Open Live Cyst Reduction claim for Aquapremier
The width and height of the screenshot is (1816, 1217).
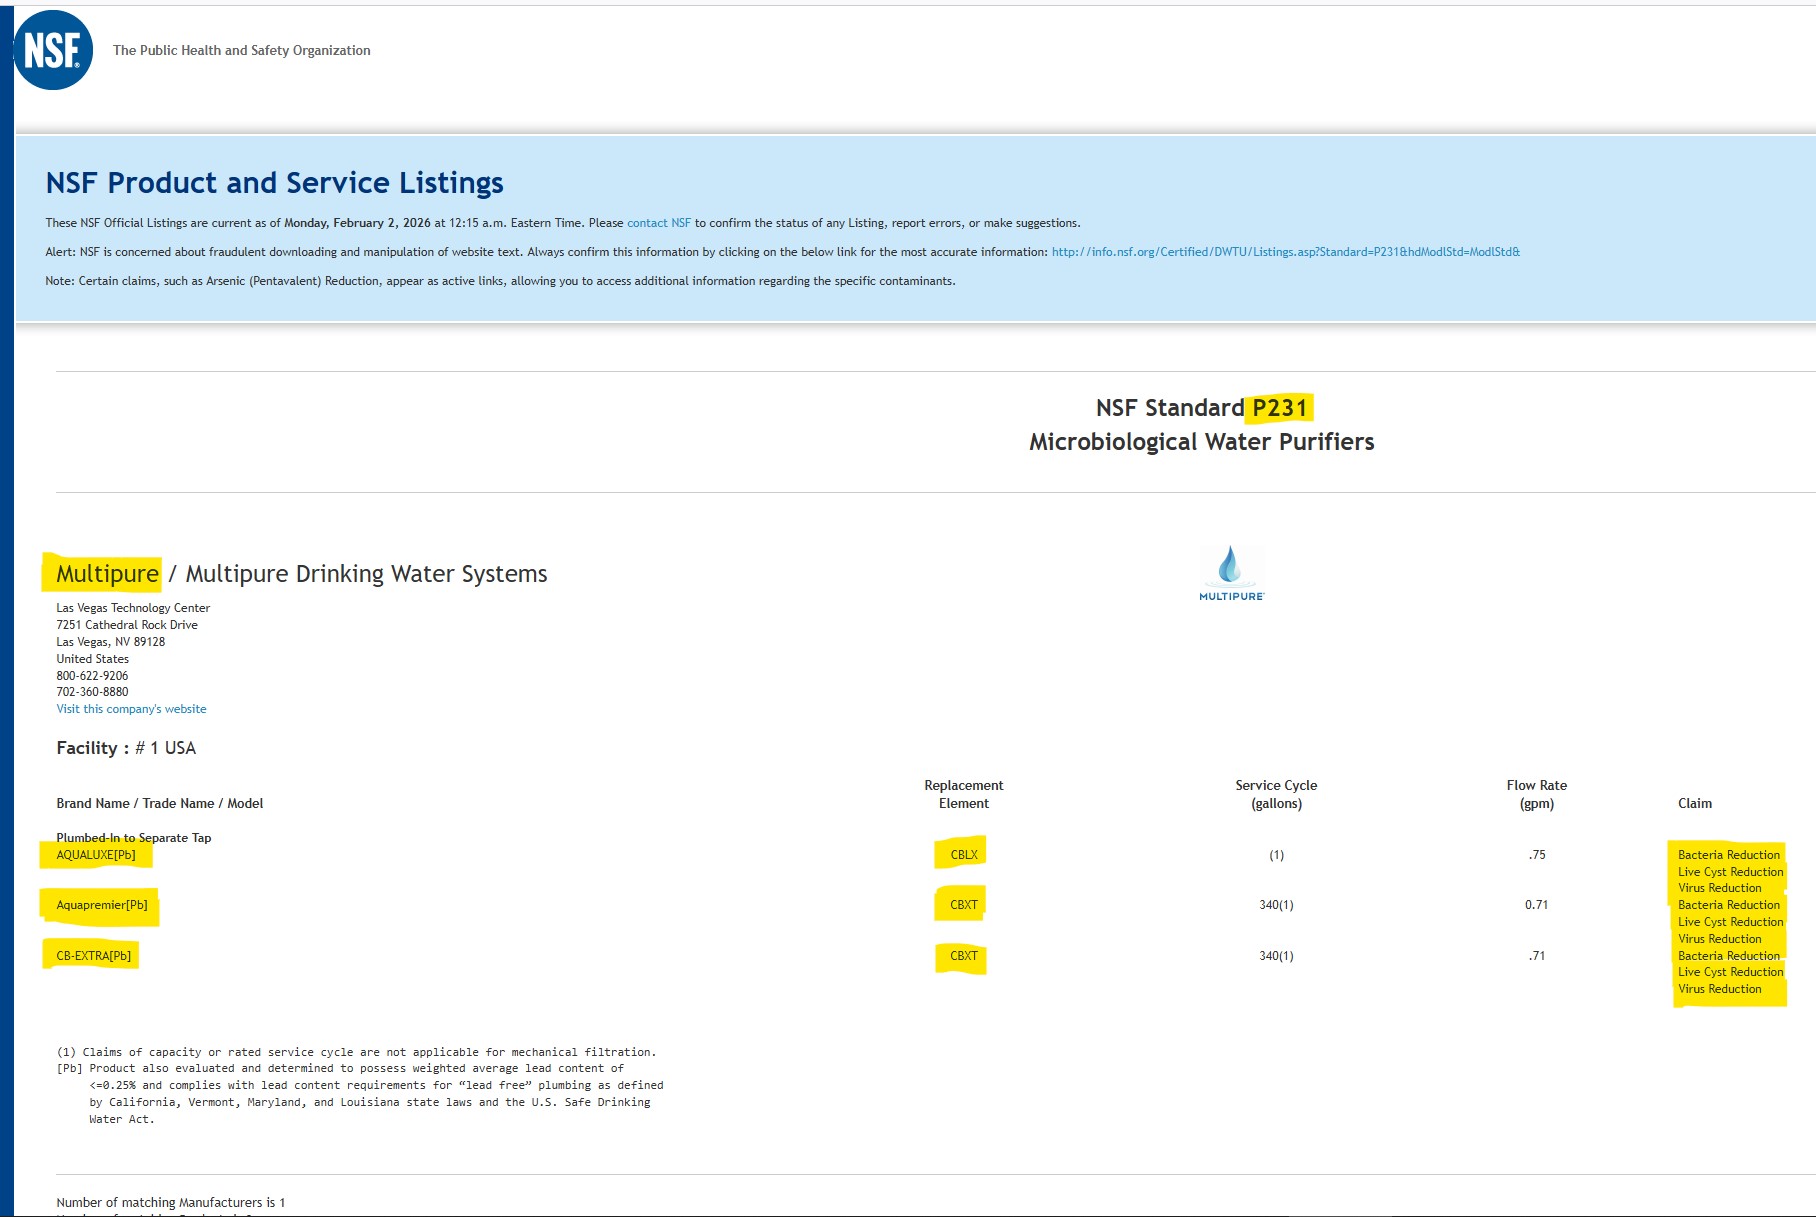point(1730,922)
